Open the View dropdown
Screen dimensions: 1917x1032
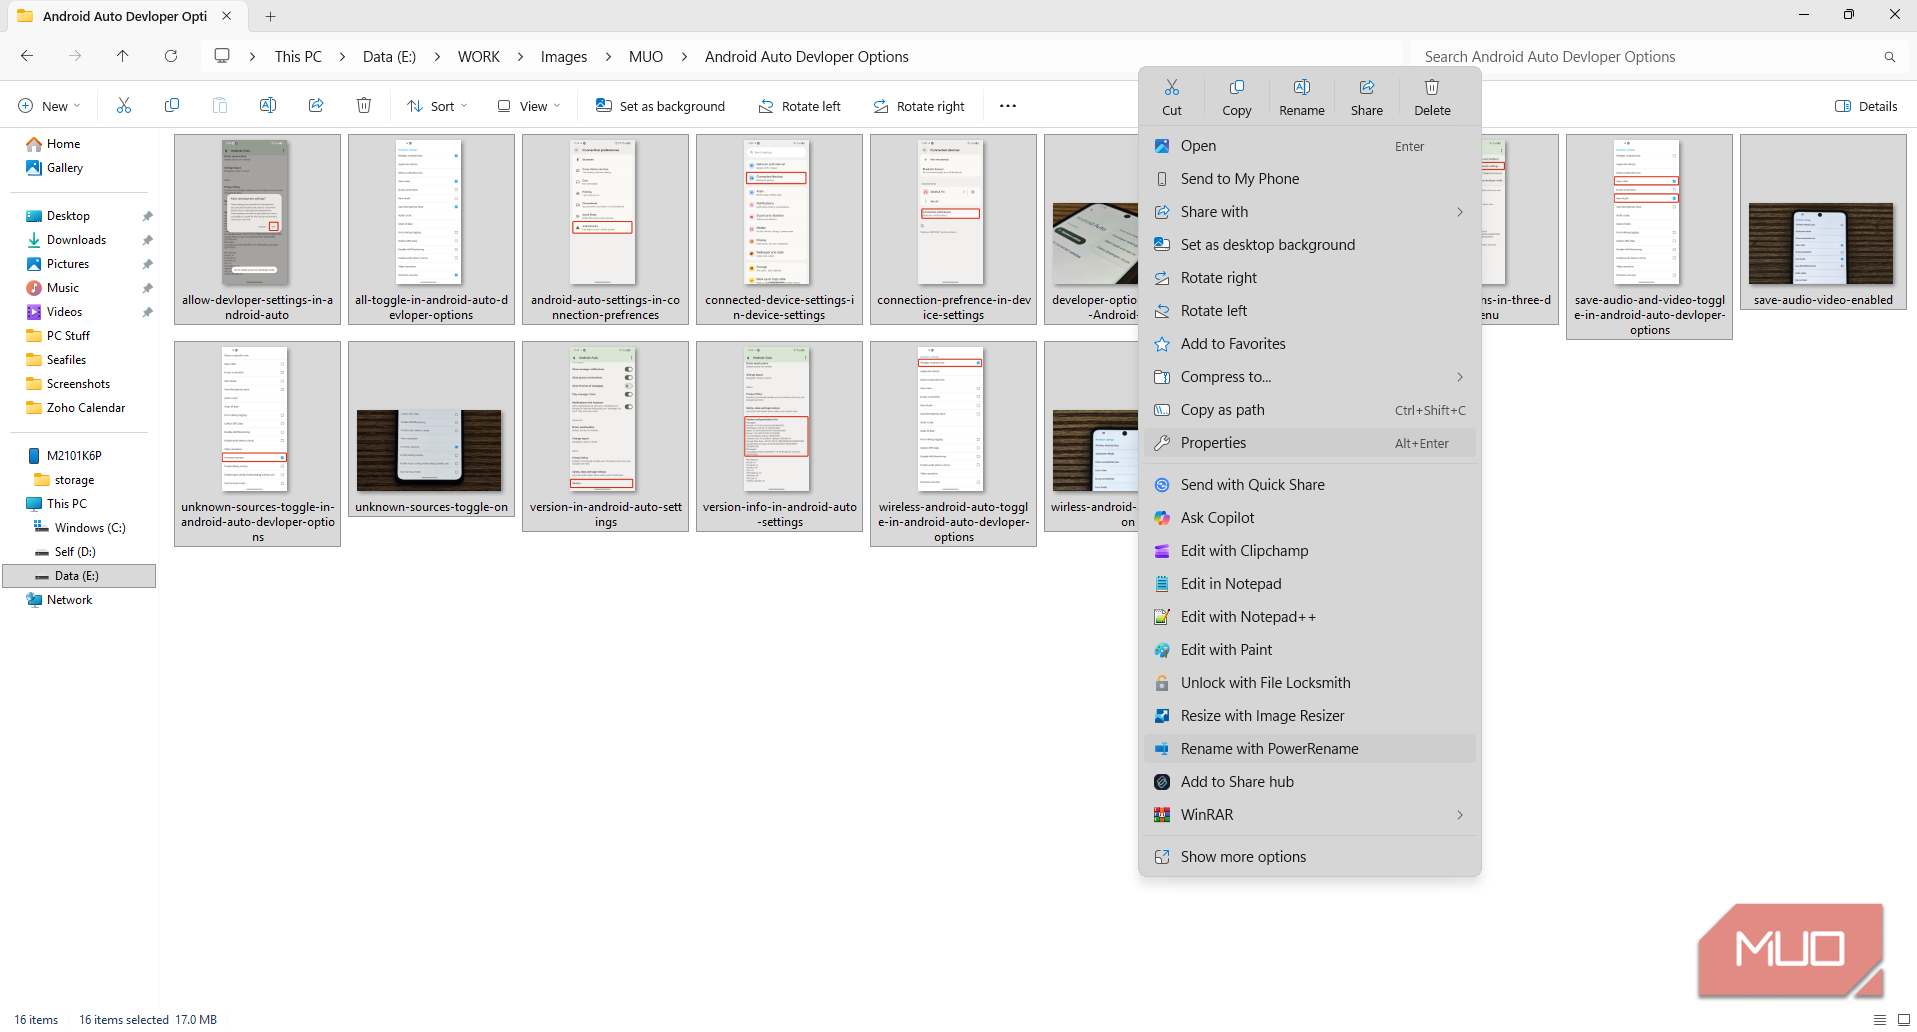[x=529, y=106]
